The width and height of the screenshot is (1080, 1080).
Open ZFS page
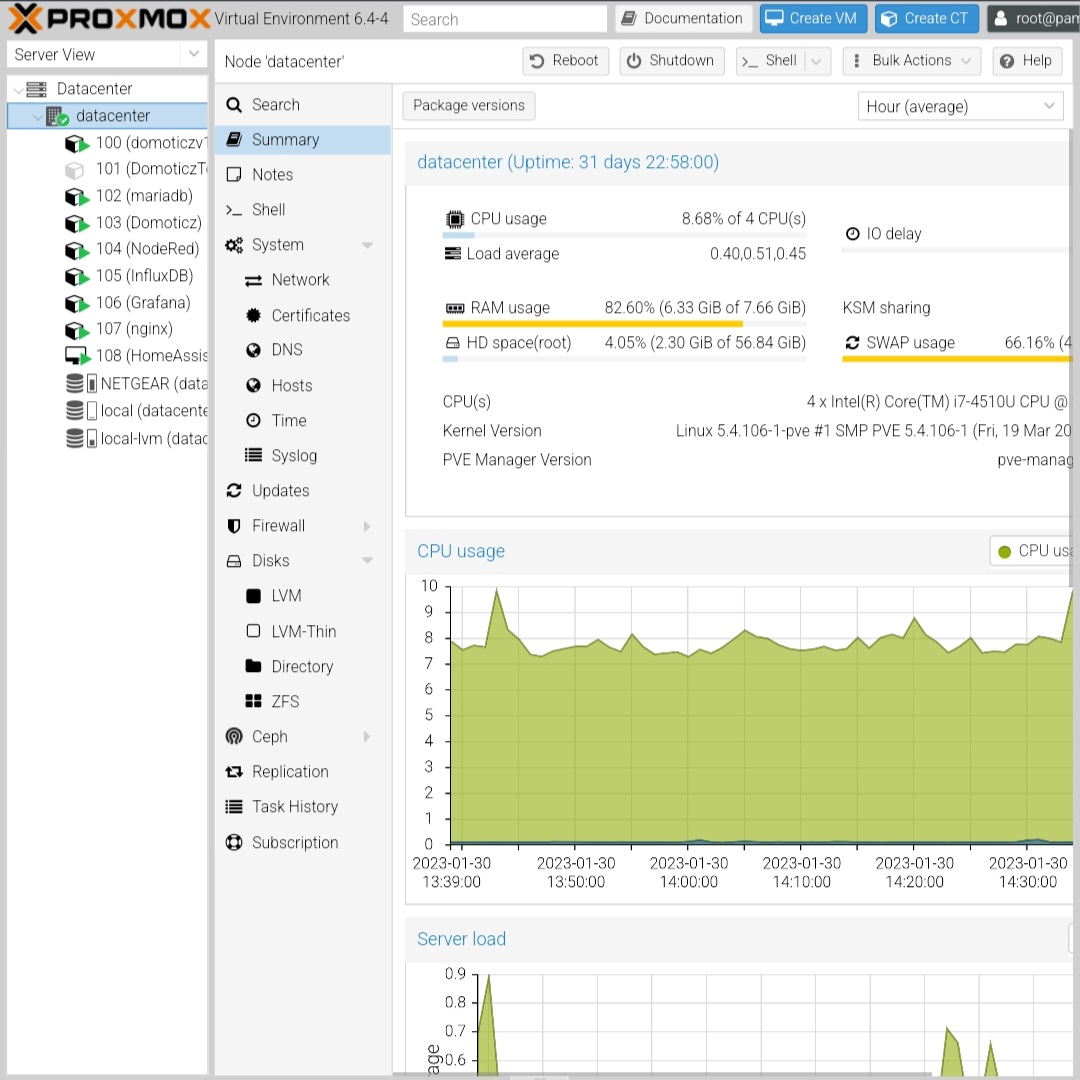pos(302,702)
